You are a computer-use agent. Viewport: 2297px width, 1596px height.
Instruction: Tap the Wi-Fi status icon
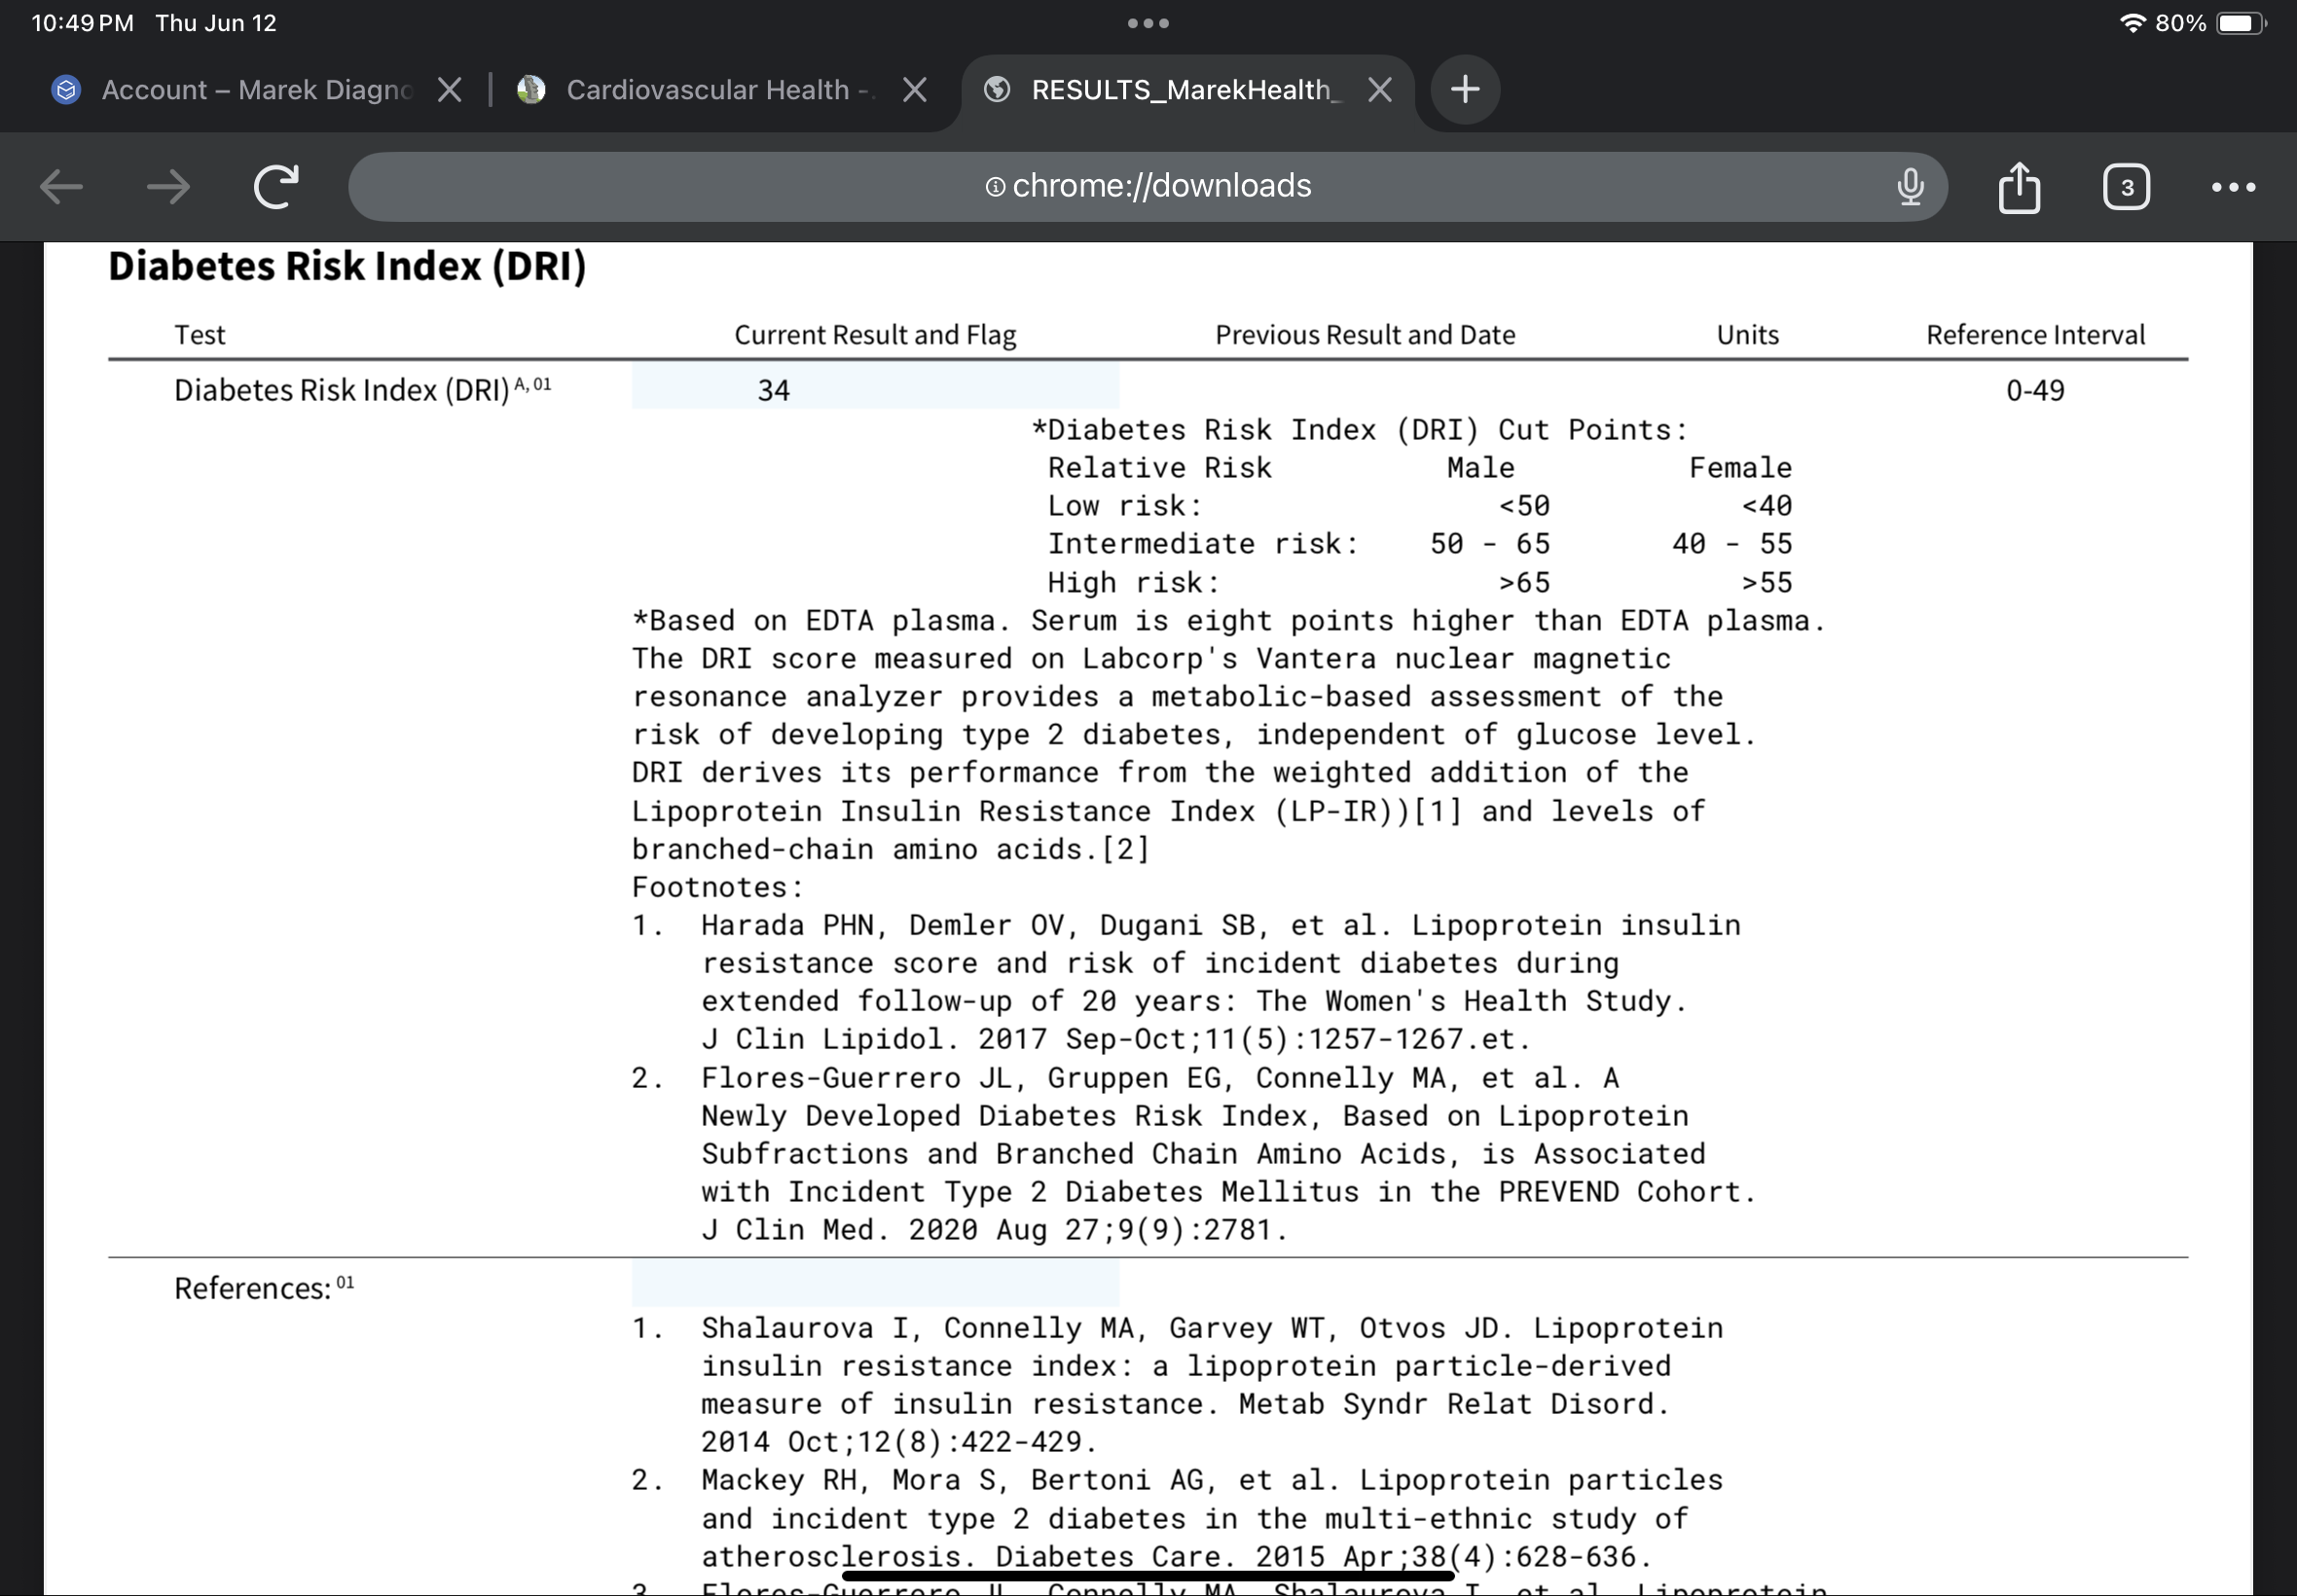point(2132,23)
